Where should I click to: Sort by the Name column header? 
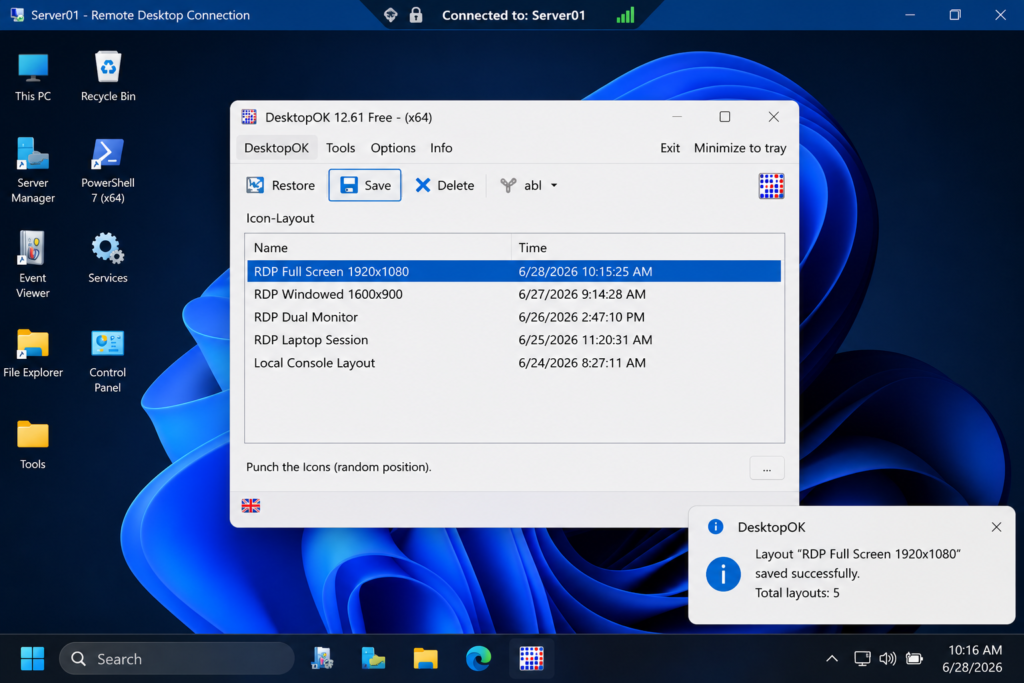[379, 247]
